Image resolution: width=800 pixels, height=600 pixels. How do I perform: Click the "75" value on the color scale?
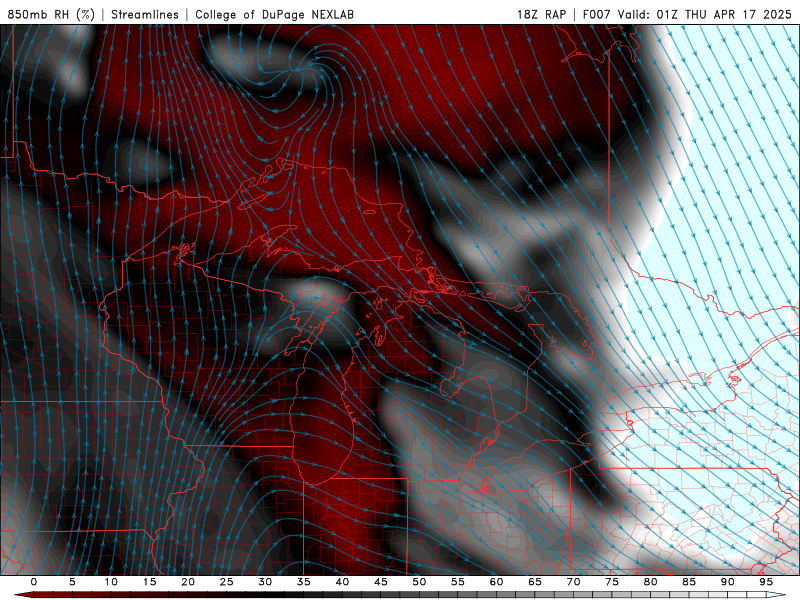coord(612,582)
